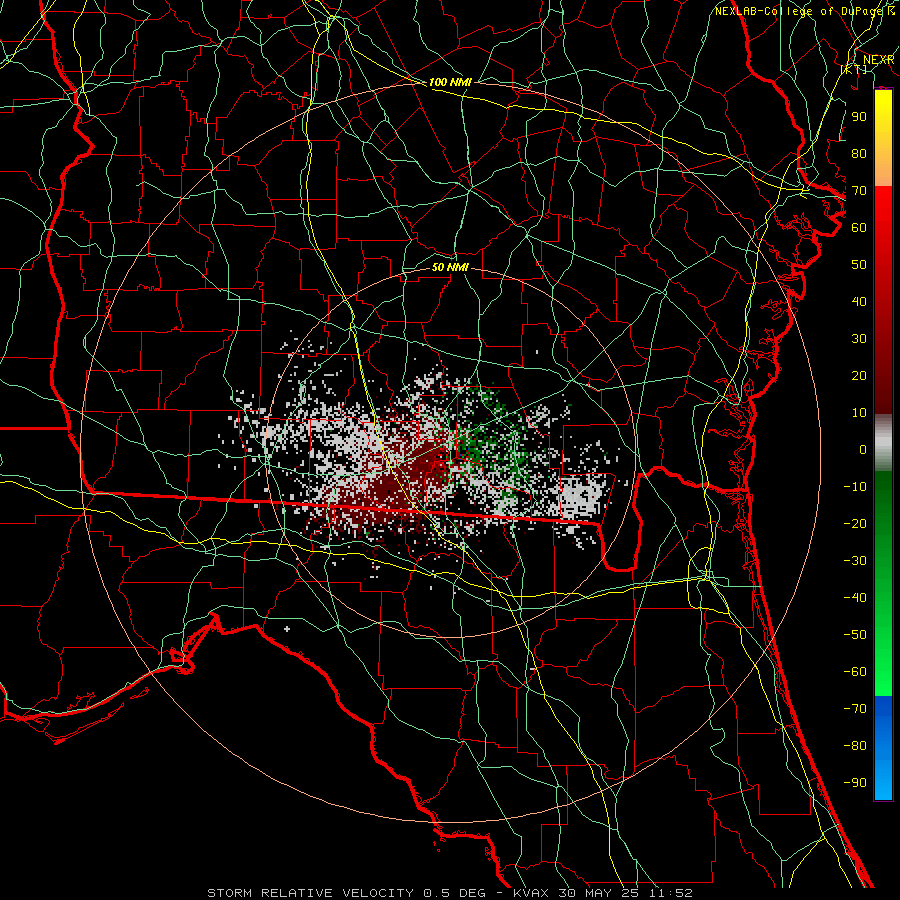Image resolution: width=900 pixels, height=900 pixels.
Task: Select the -60 value on velocity scale
Action: (855, 672)
